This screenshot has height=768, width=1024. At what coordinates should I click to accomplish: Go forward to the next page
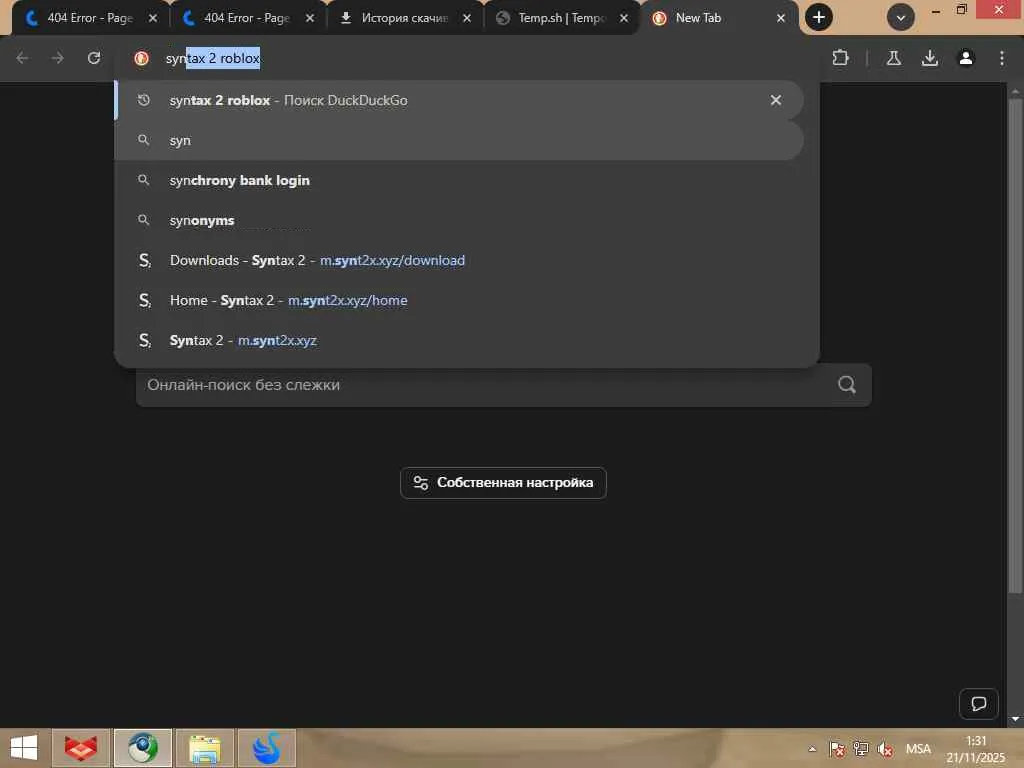[57, 58]
